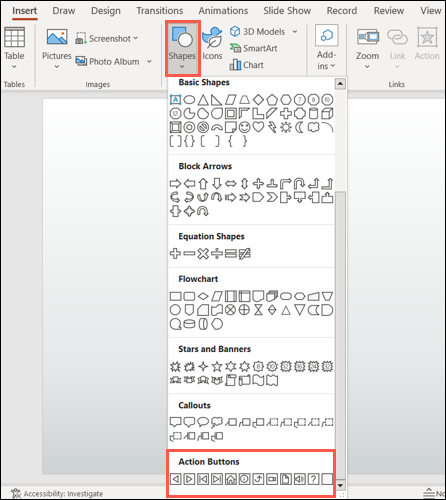Click the Icons button in the ribbon
This screenshot has height=500, width=446.
click(212, 43)
